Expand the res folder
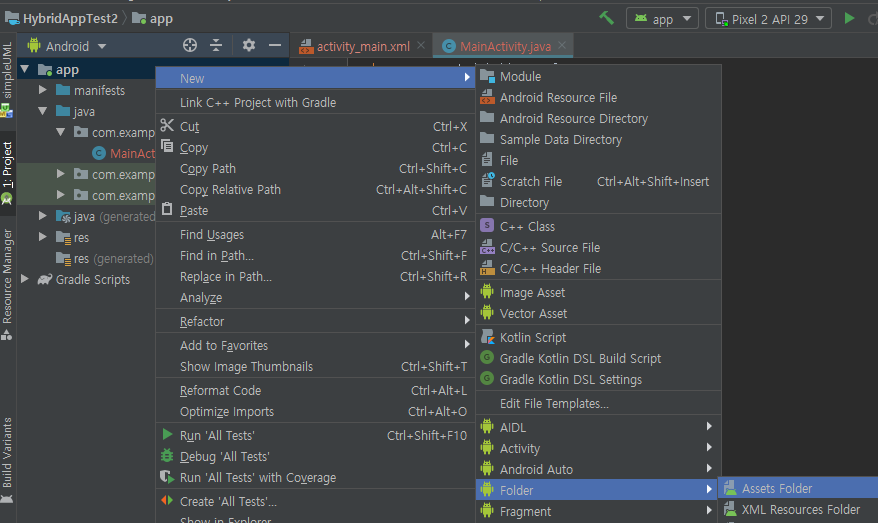This screenshot has height=523, width=878. tap(43, 237)
